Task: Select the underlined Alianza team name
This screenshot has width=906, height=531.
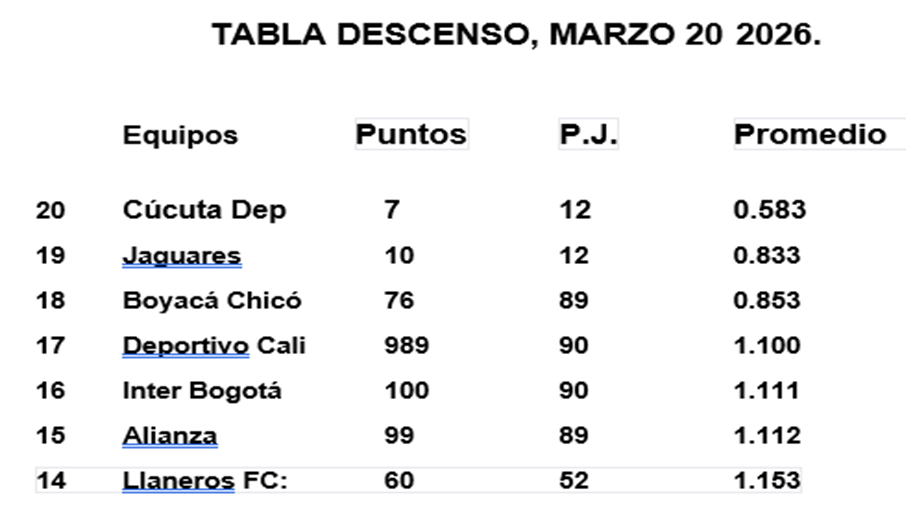Action: (169, 436)
